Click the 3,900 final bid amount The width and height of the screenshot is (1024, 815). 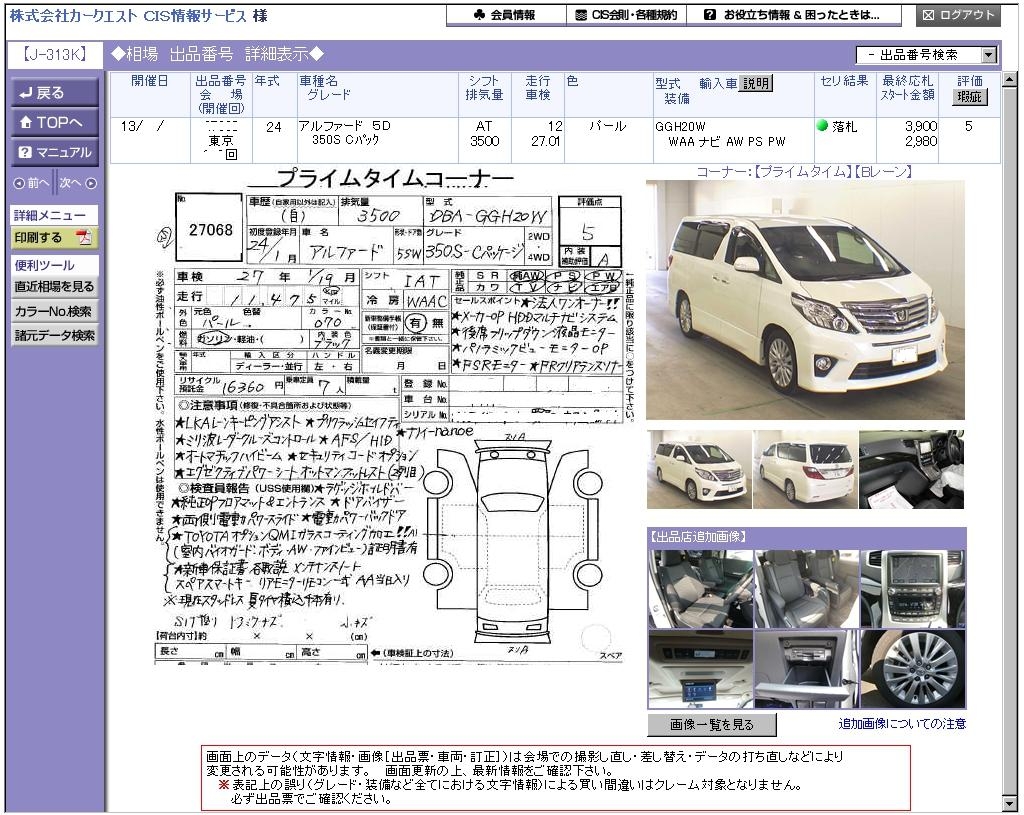(921, 125)
